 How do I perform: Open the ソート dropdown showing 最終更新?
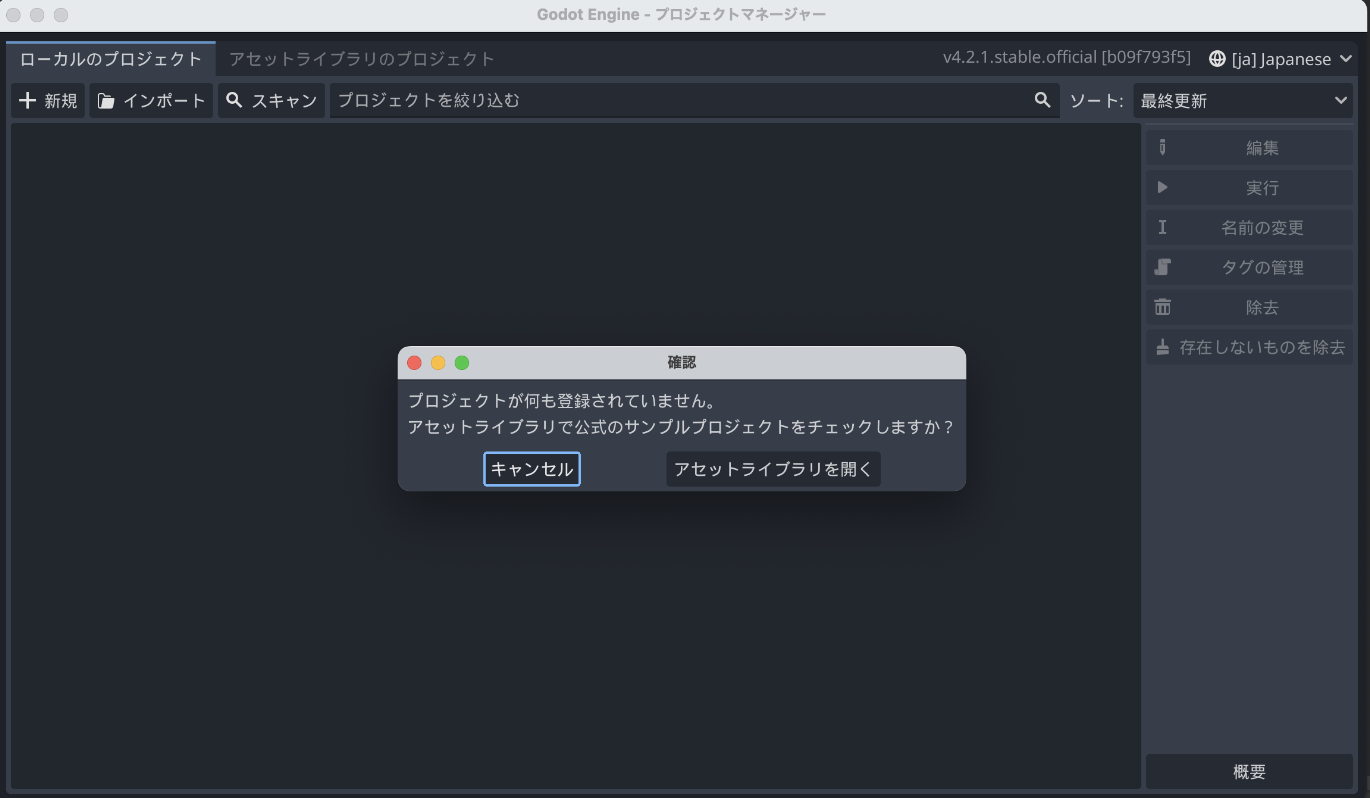click(1243, 100)
